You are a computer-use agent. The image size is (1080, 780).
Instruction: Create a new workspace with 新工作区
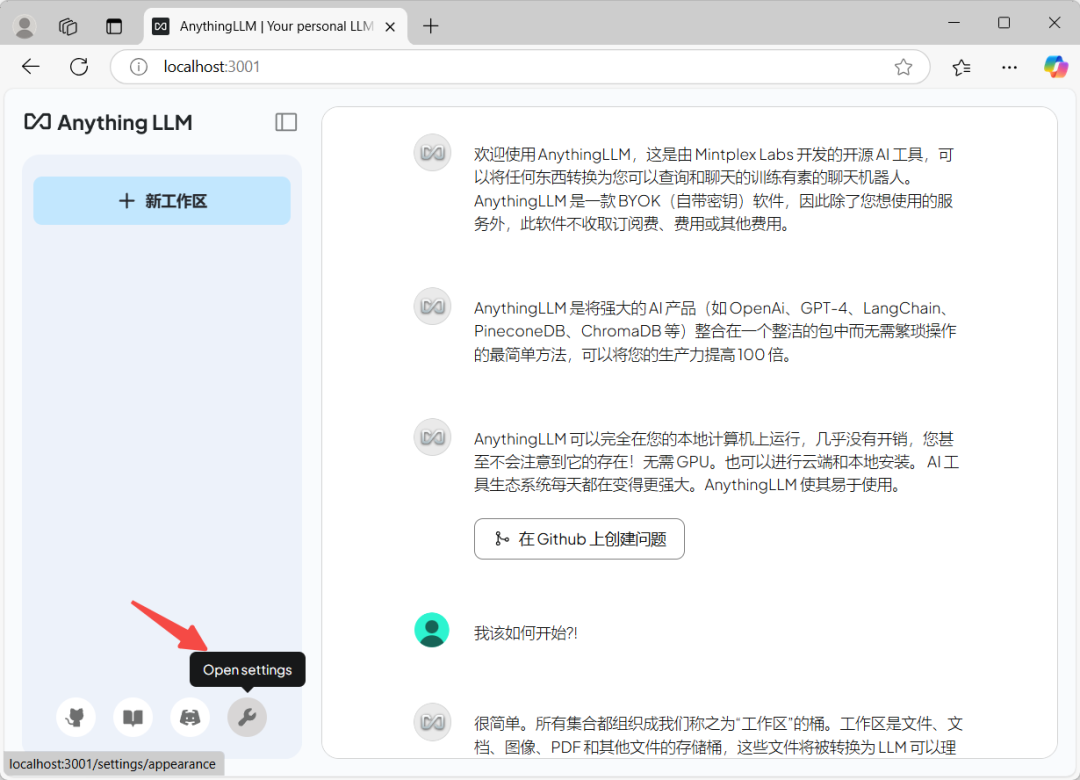pos(162,201)
